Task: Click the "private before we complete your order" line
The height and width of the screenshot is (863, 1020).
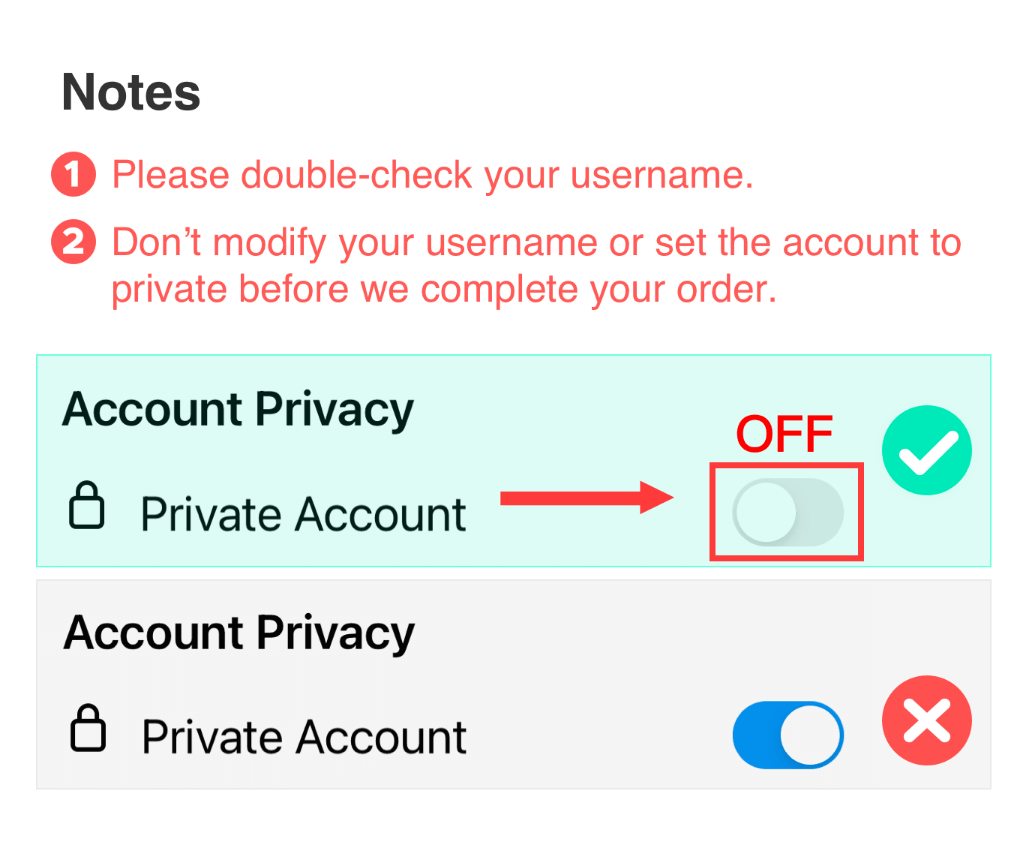Action: pyautogui.click(x=443, y=290)
